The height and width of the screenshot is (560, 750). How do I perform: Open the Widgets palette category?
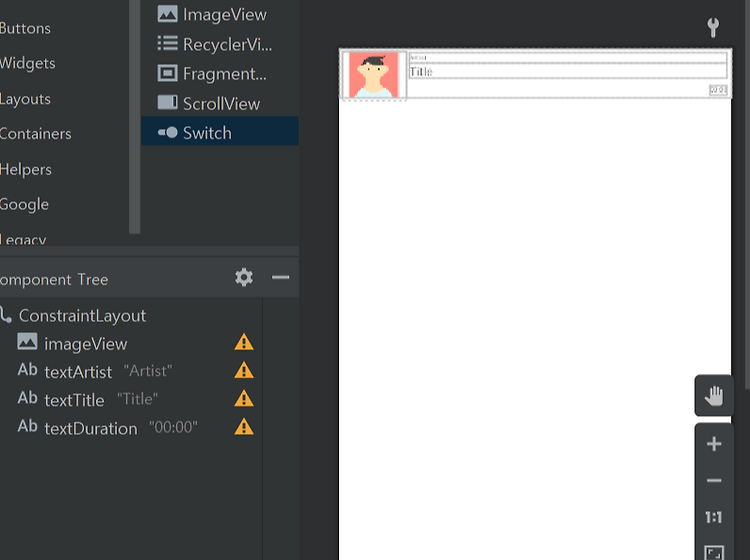pyautogui.click(x=27, y=63)
